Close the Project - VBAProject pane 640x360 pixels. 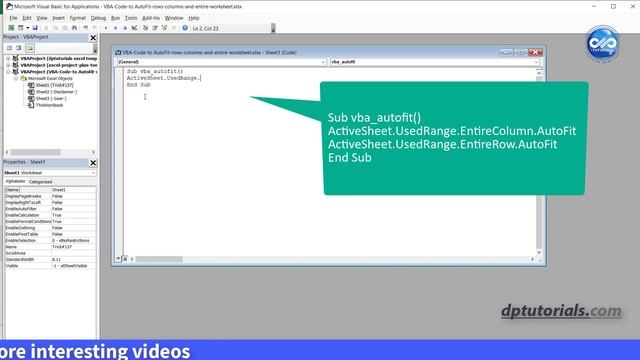(93, 38)
